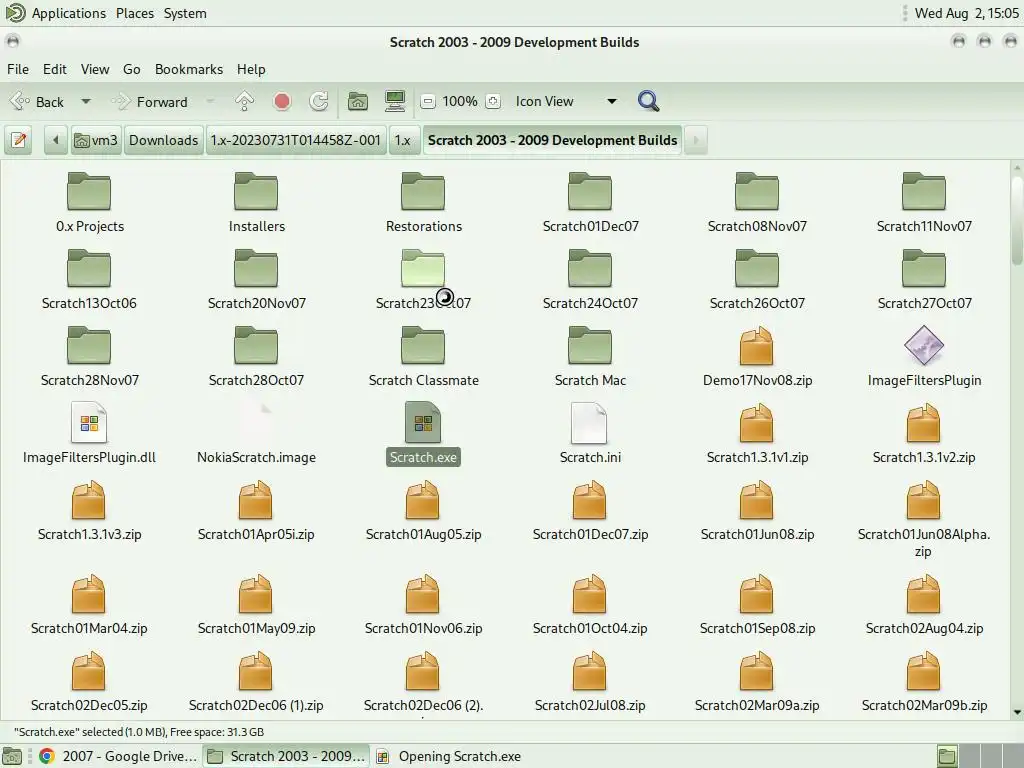
Task: Select the Installers folder icon
Action: 256,191
